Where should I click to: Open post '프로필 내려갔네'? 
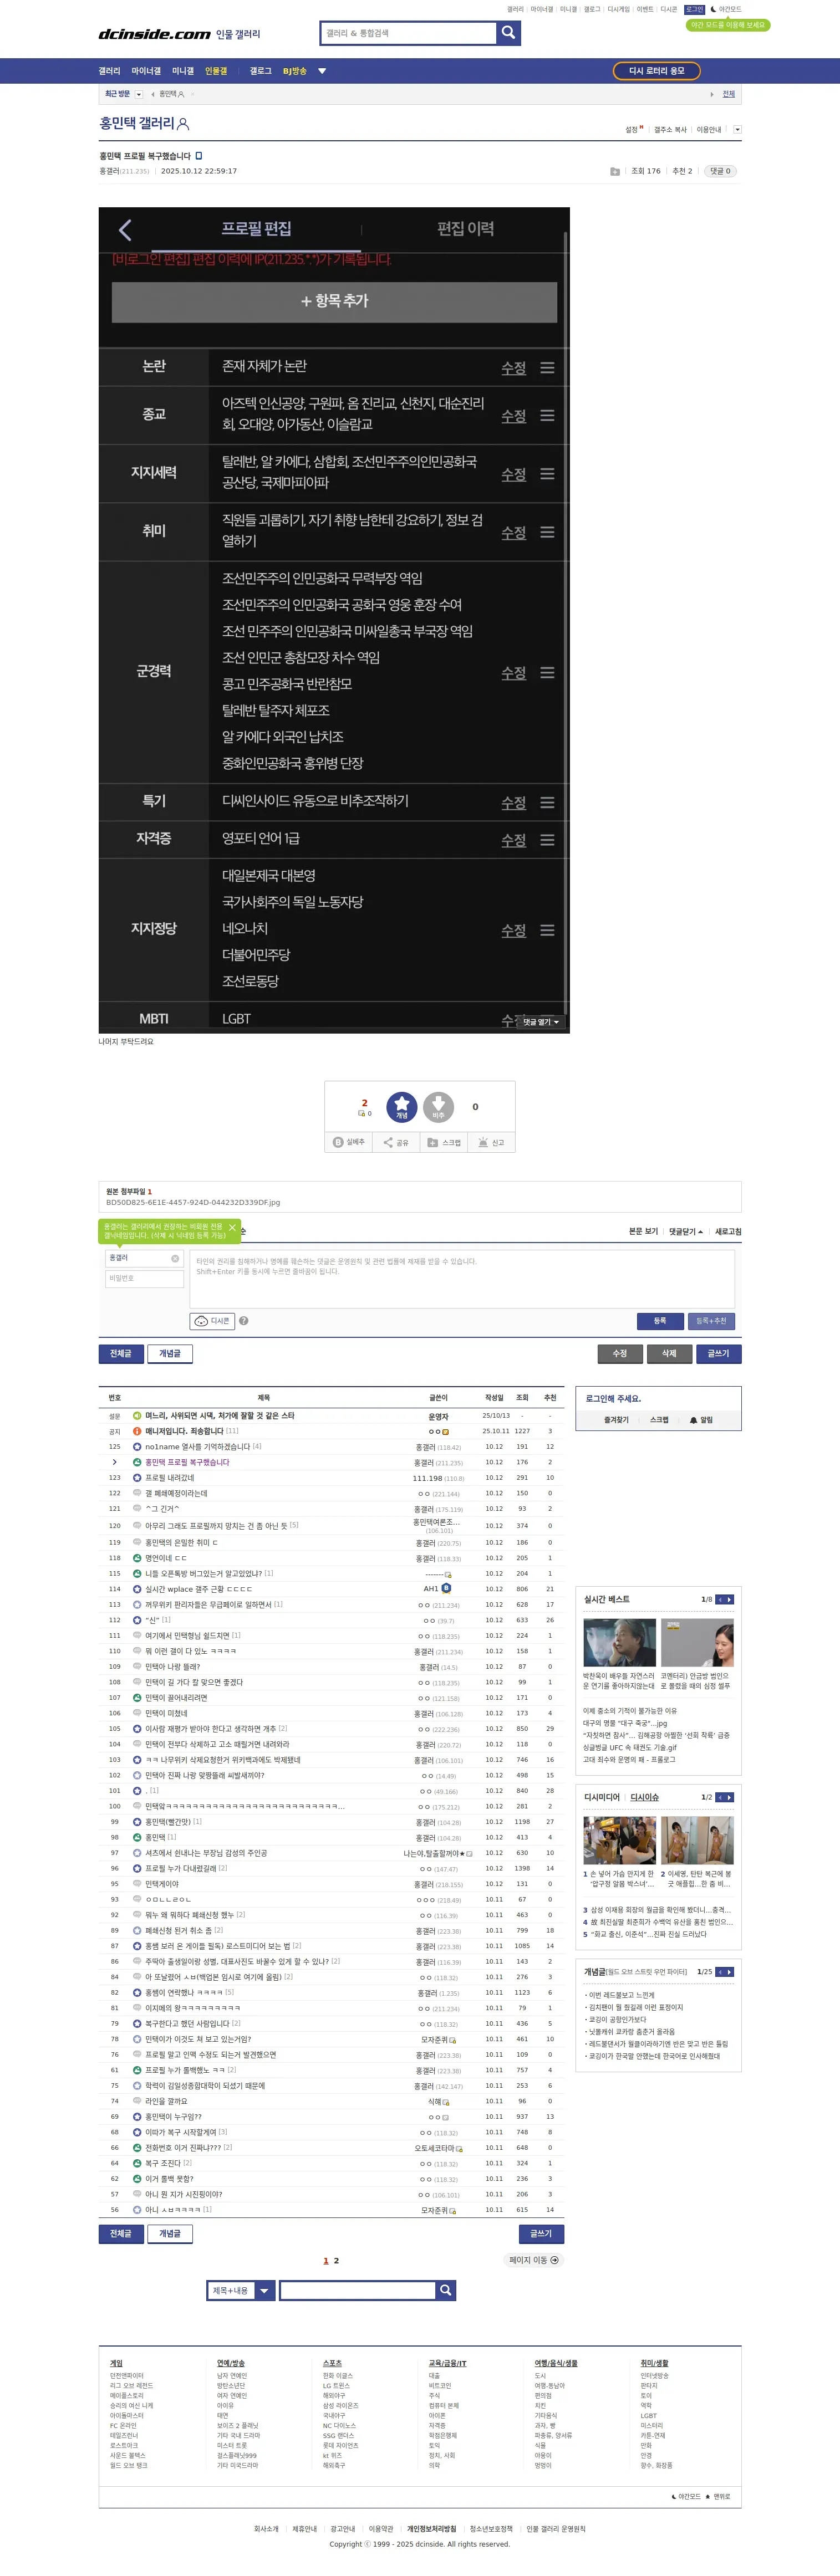click(170, 1477)
